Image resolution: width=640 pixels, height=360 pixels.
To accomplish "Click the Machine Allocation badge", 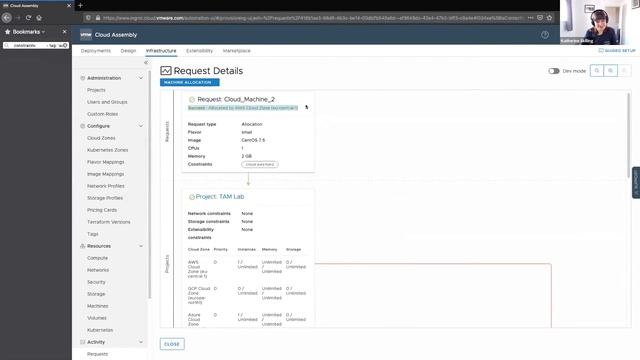I will coord(189,82).
